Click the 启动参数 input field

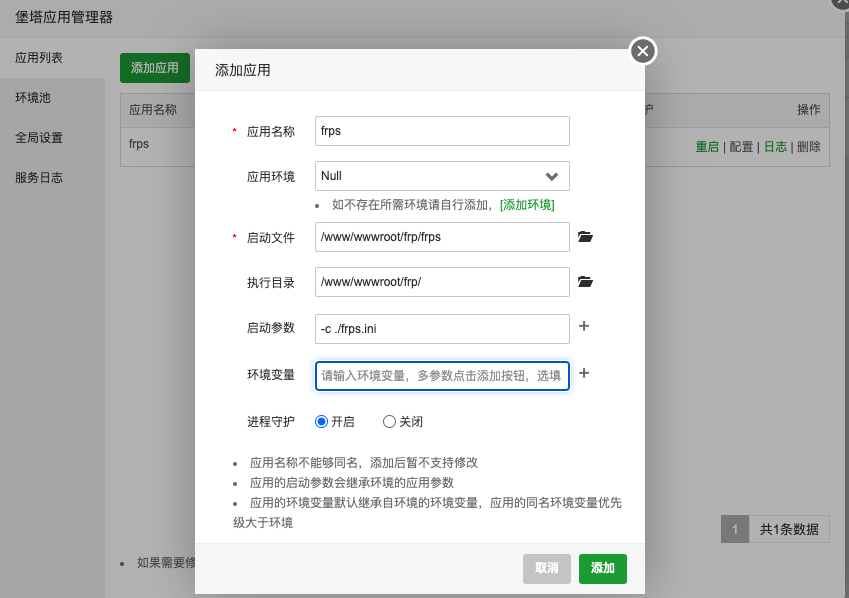tap(442, 329)
